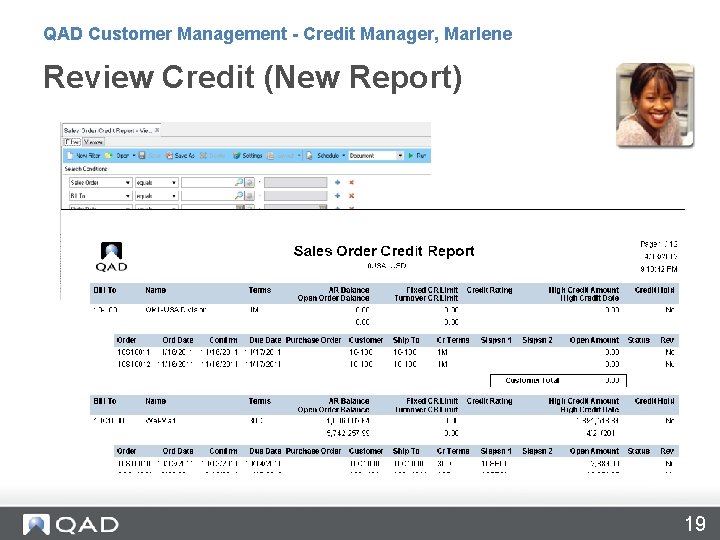Click the Open folder icon
The width and height of the screenshot is (720, 540).
pyautogui.click(x=109, y=156)
